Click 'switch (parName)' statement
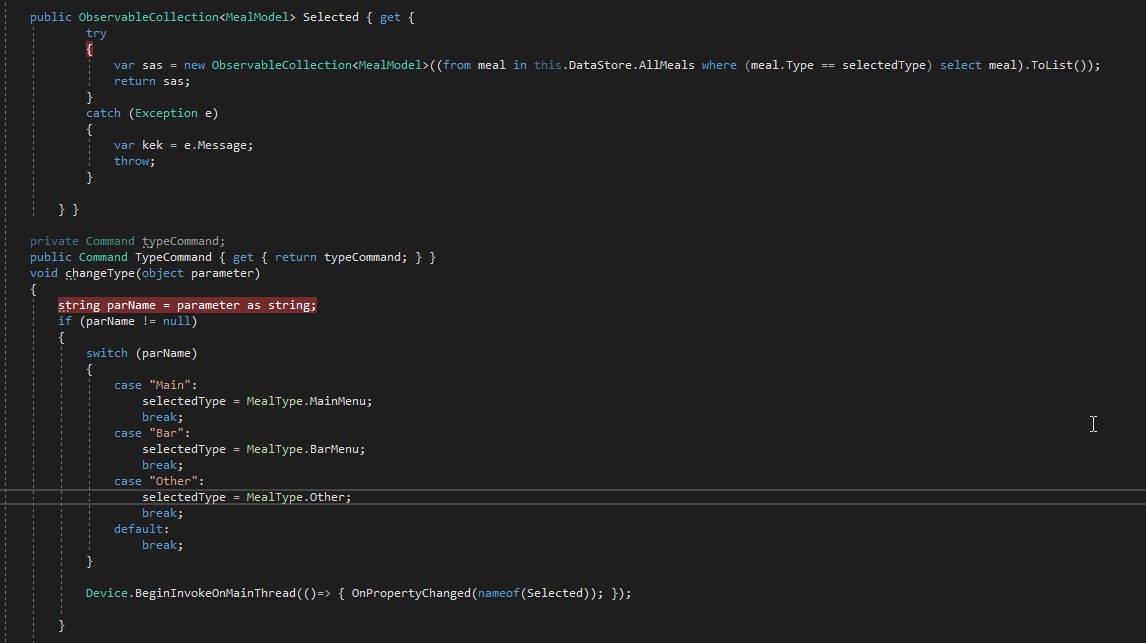 pyautogui.click(x=142, y=354)
